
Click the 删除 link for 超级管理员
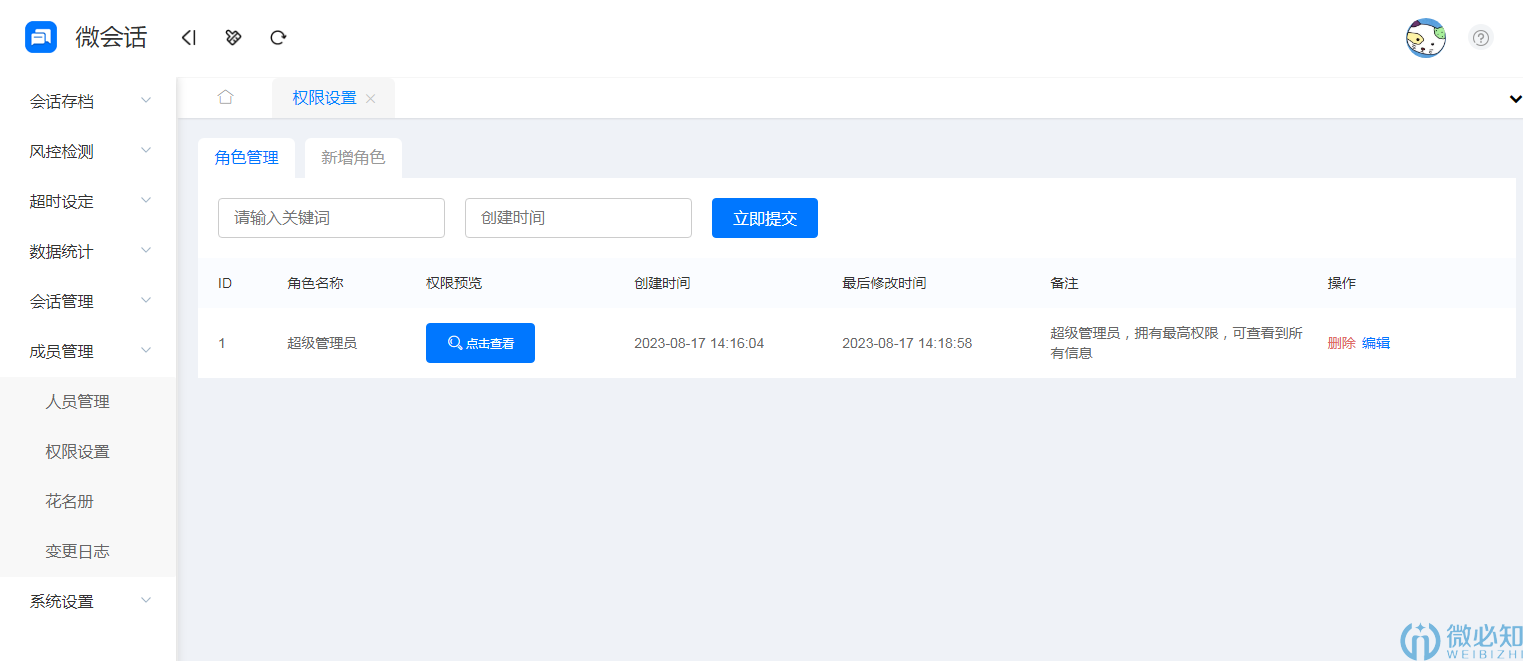pos(1341,342)
